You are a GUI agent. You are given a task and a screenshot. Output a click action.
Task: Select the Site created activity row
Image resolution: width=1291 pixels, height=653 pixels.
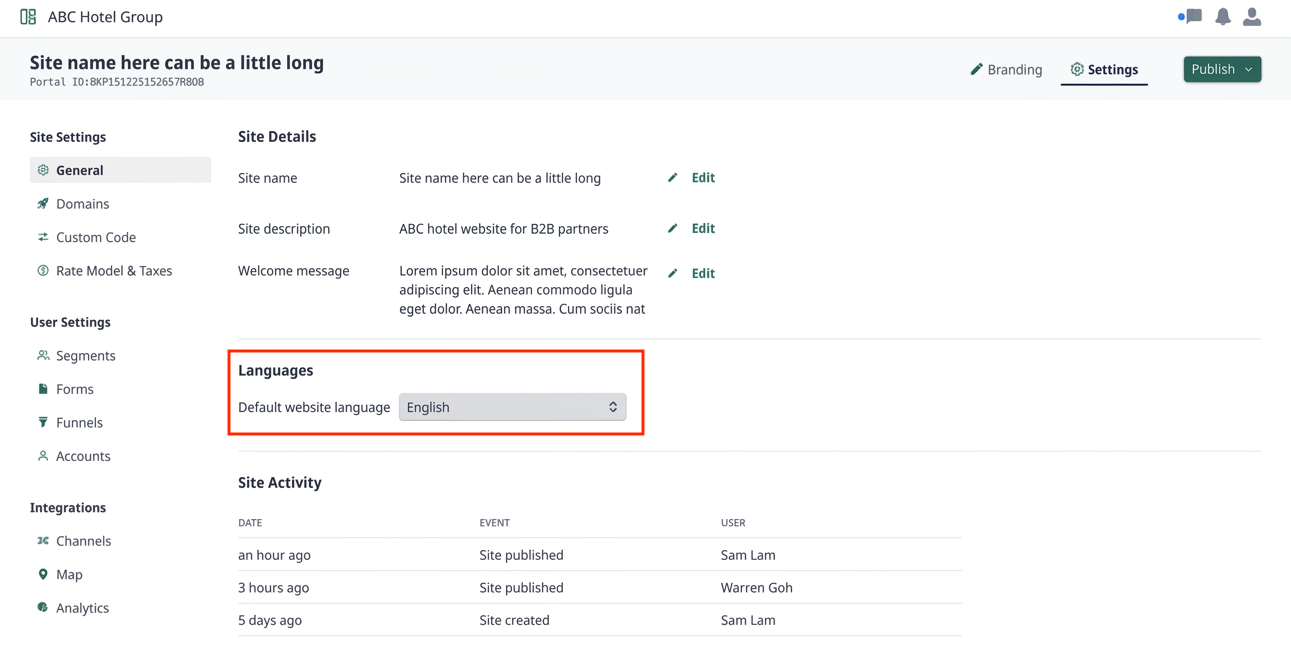600,620
